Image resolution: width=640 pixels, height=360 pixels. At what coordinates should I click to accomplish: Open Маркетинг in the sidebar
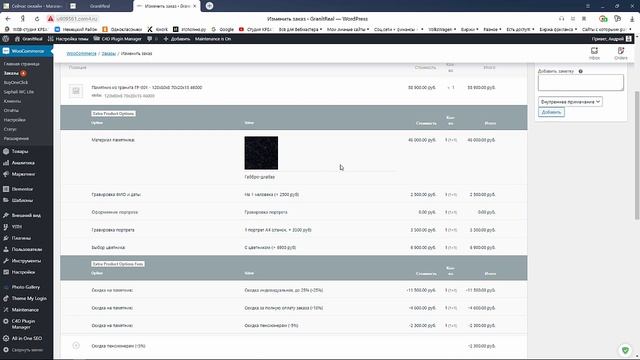pos(23,174)
